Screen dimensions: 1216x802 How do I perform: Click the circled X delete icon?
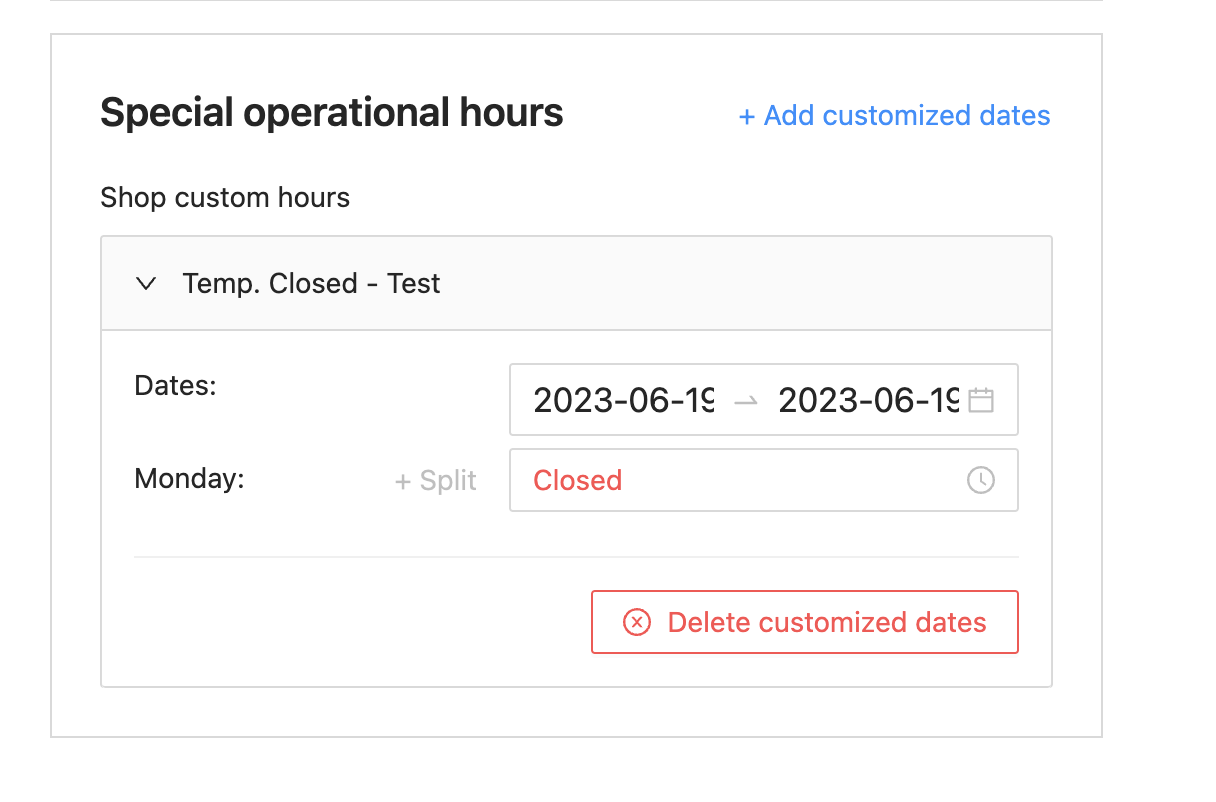tap(637, 622)
